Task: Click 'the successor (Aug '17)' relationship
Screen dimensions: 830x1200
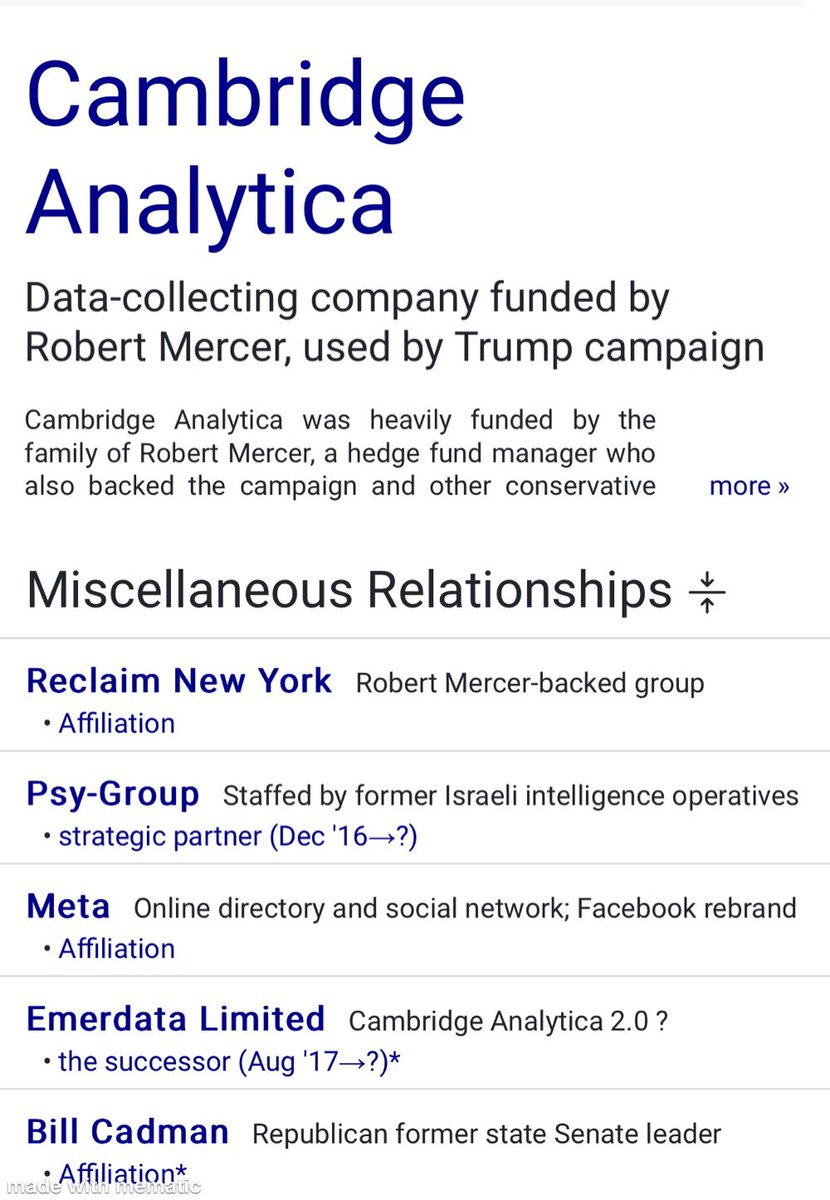Action: pos(229,1061)
